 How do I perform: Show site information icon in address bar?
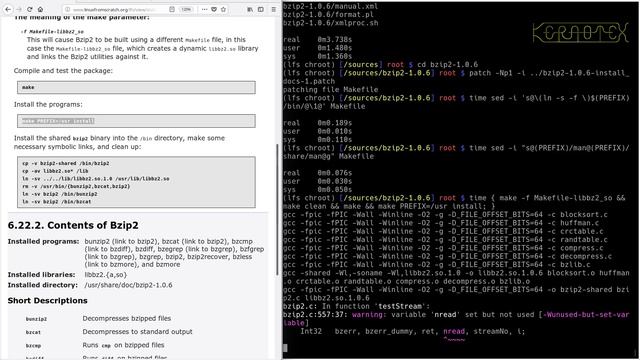pos(68,9)
